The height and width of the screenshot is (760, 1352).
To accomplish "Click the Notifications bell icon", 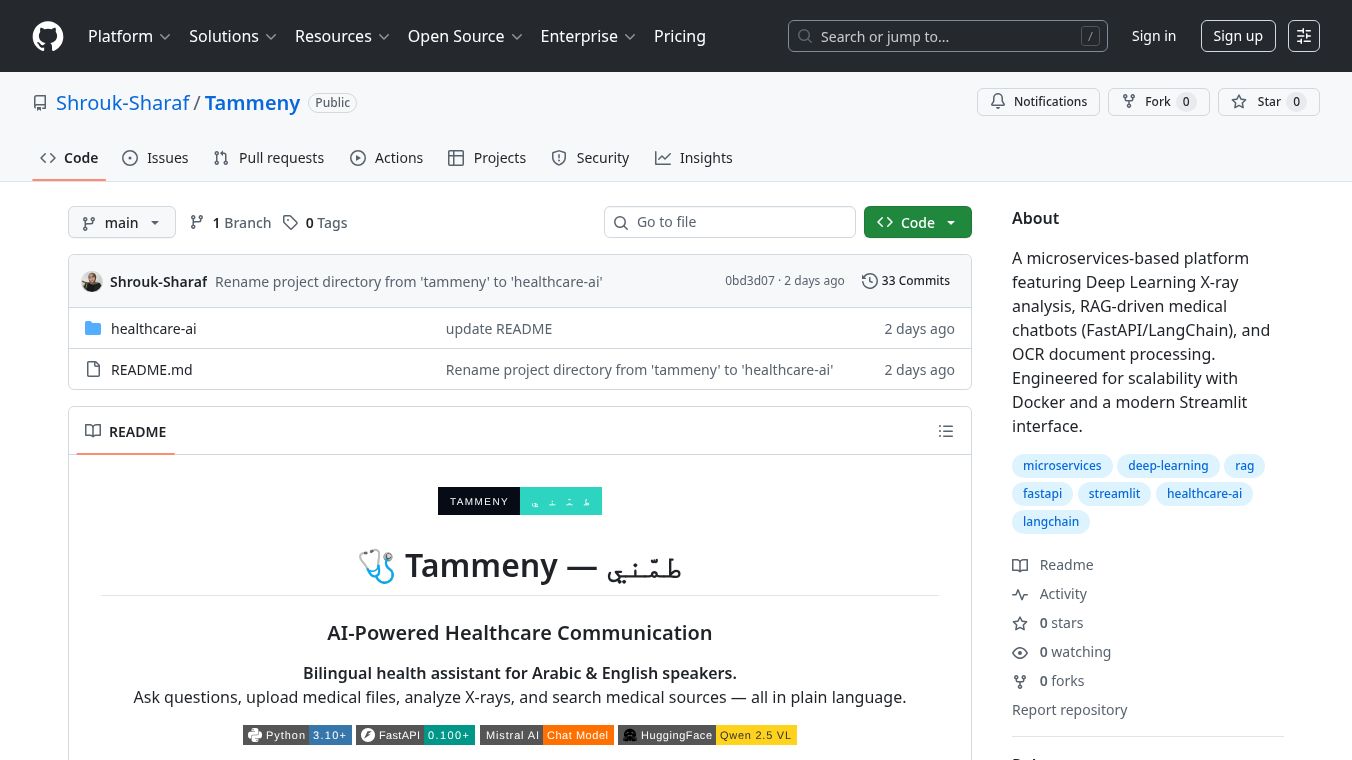I will [998, 101].
